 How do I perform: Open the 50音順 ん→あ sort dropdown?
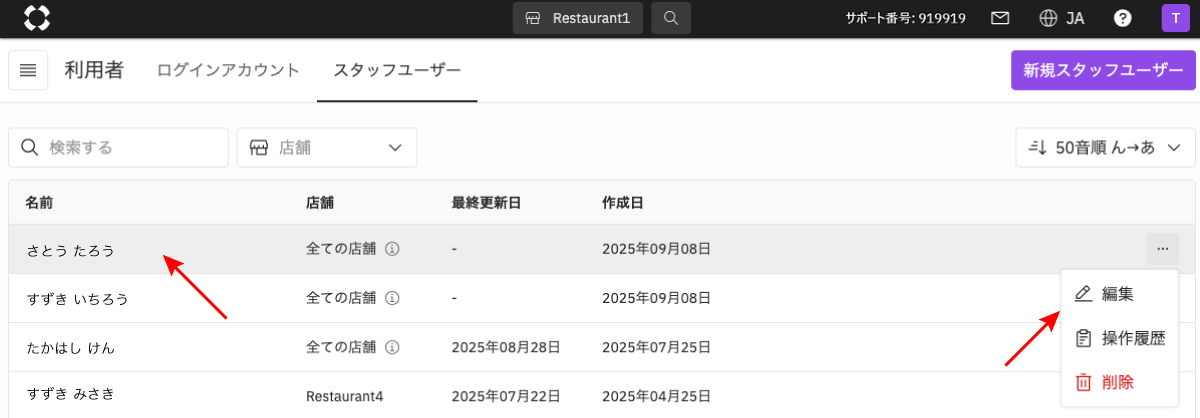coord(1105,147)
